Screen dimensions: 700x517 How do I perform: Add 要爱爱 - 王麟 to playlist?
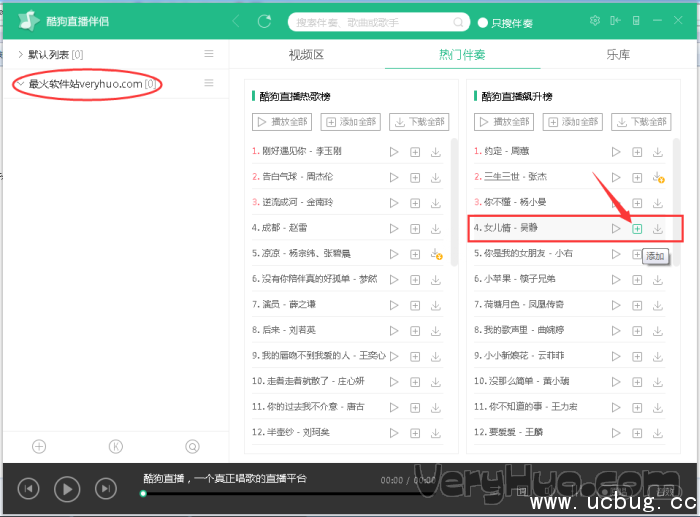point(637,433)
